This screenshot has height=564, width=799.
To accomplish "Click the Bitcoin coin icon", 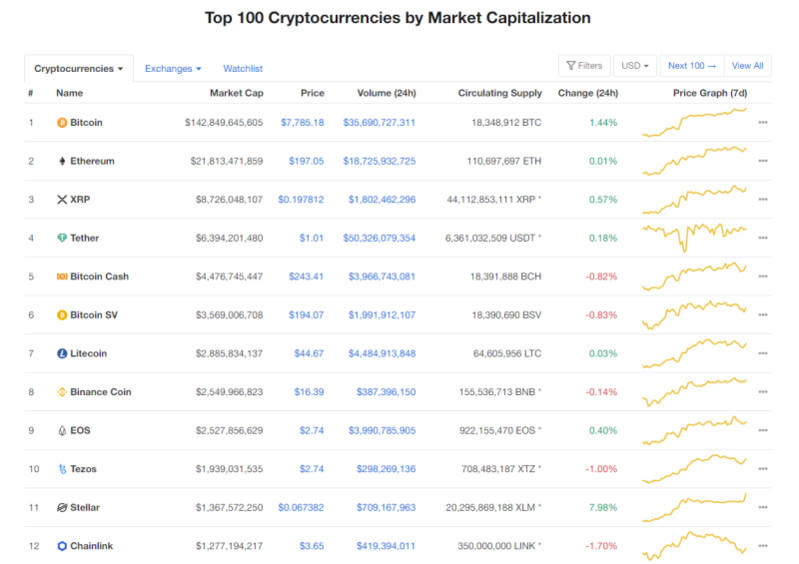I will click(62, 123).
